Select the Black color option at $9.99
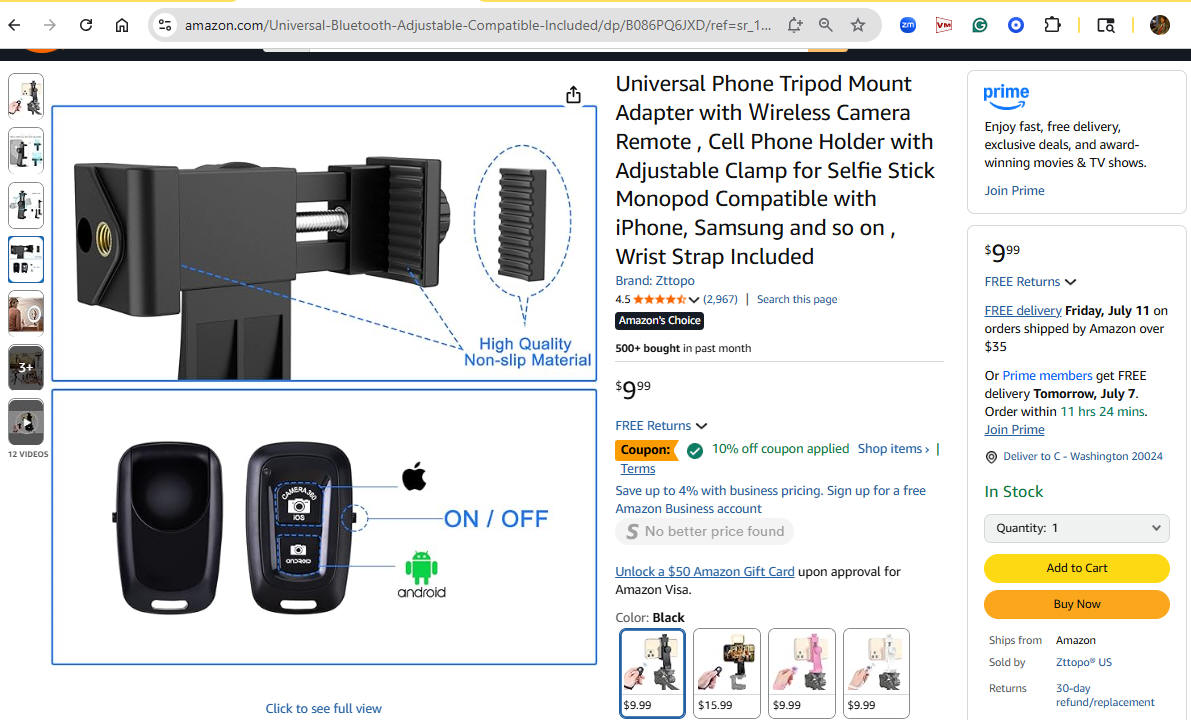Image resolution: width=1191 pixels, height=720 pixels. [652, 673]
